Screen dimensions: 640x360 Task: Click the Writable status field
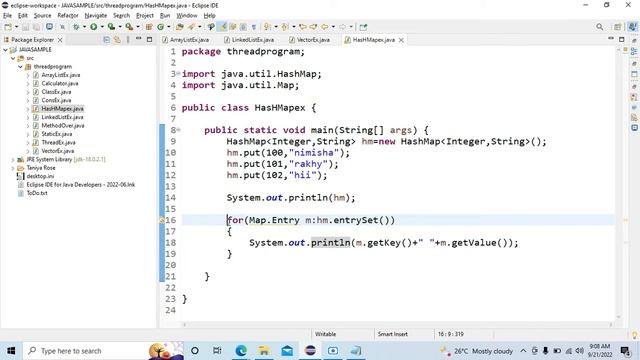coord(326,334)
